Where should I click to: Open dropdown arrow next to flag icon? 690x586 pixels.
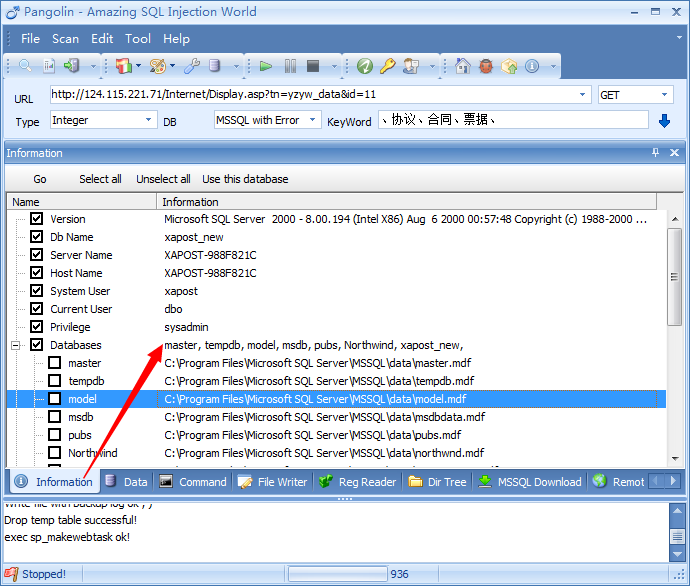point(138,66)
